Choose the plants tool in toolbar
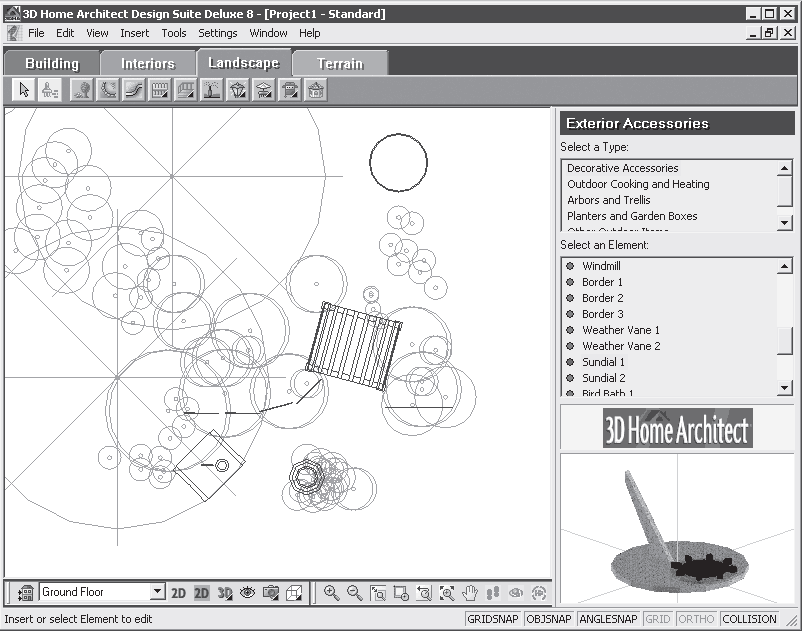The image size is (802, 632). 82,90
